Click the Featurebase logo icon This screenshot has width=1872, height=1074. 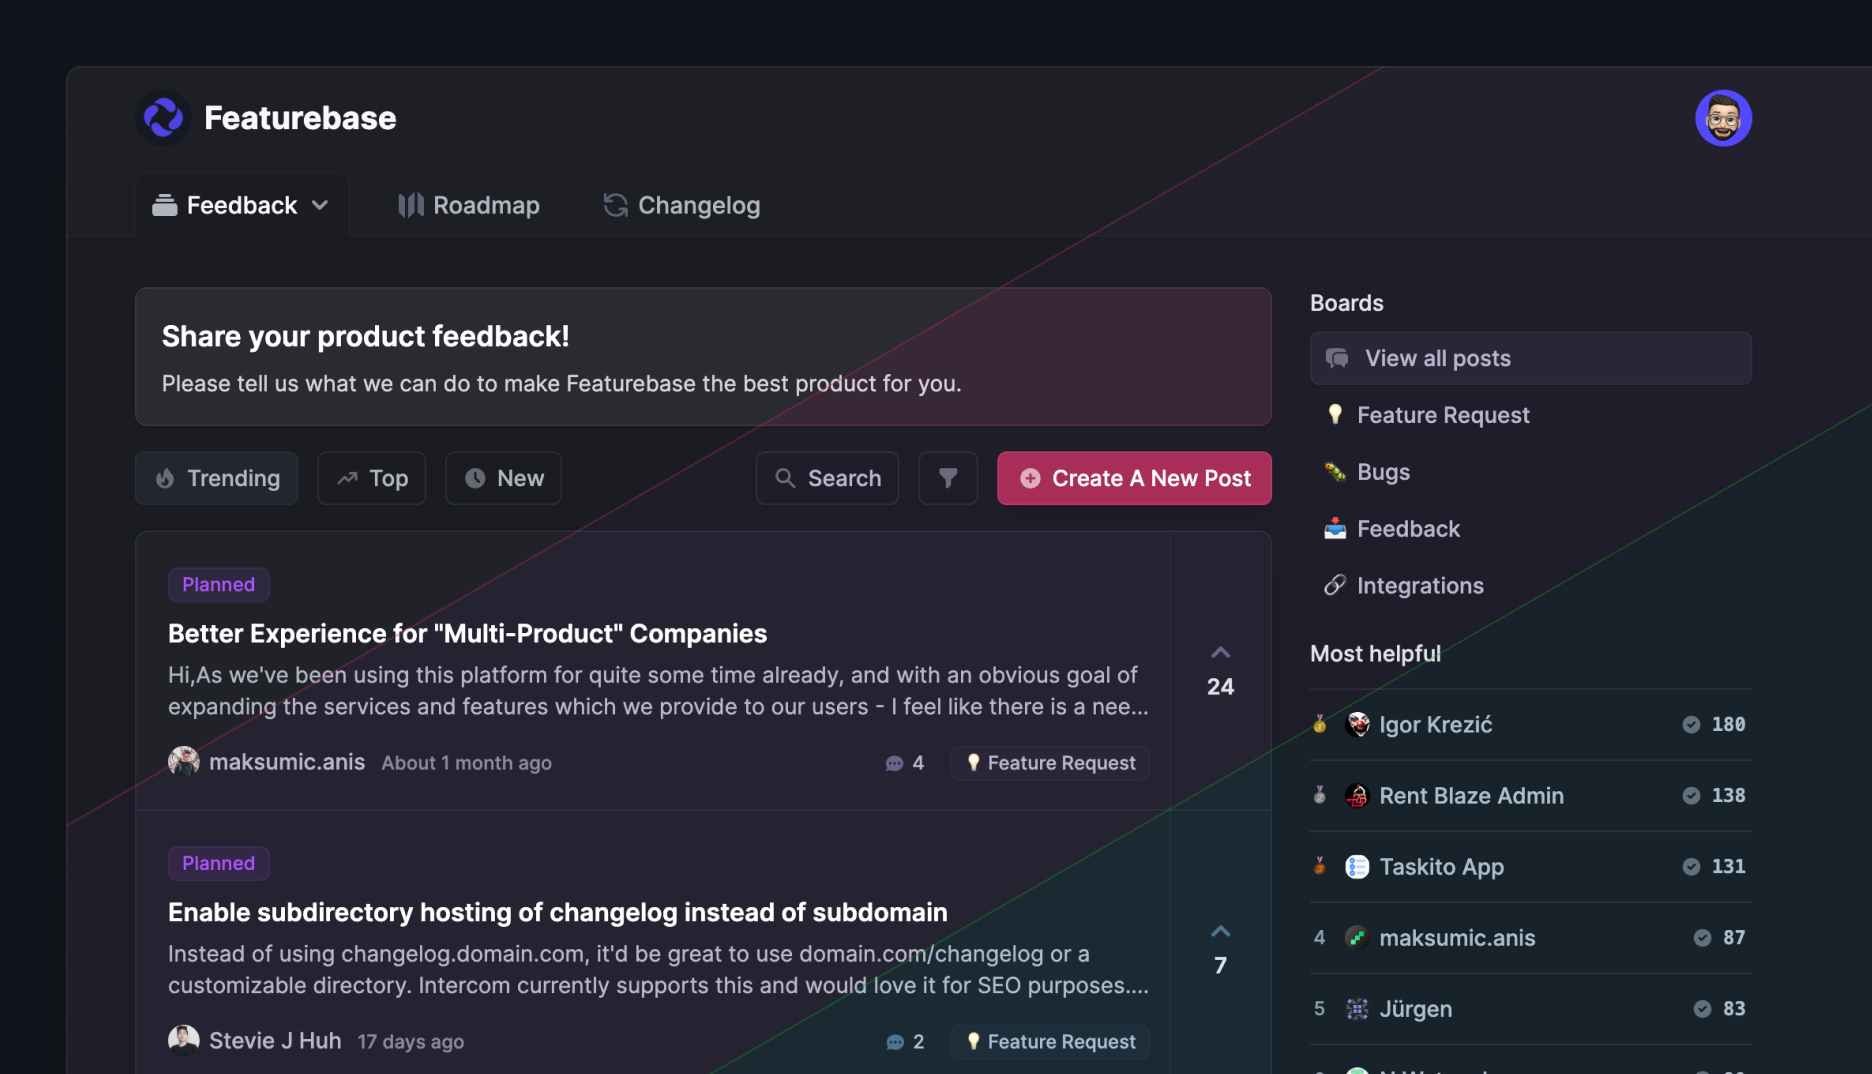click(x=163, y=118)
